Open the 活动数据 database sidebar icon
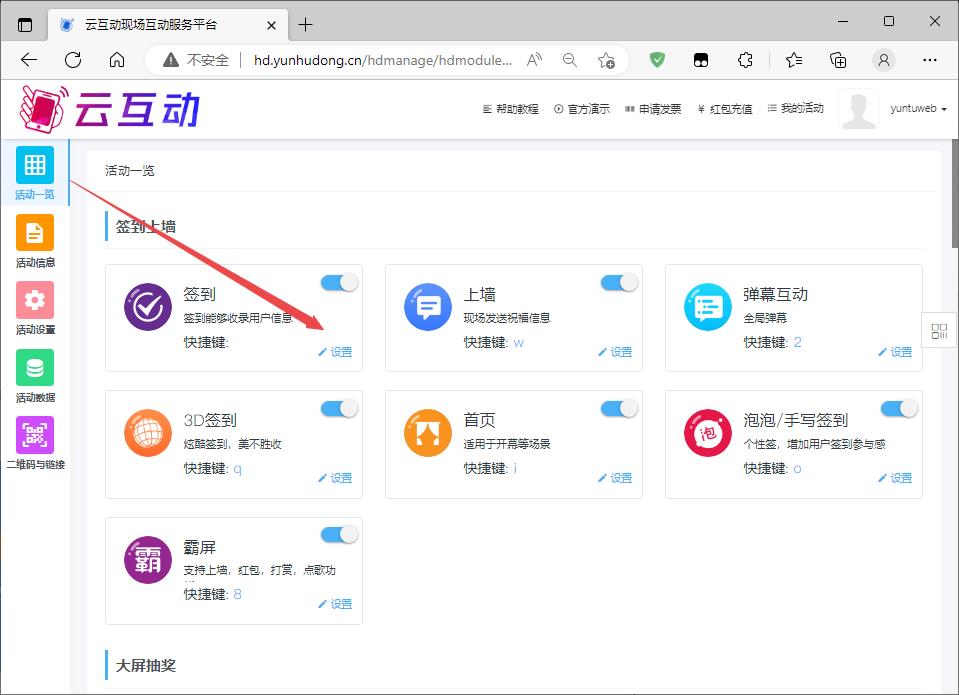959x695 pixels. (35, 367)
